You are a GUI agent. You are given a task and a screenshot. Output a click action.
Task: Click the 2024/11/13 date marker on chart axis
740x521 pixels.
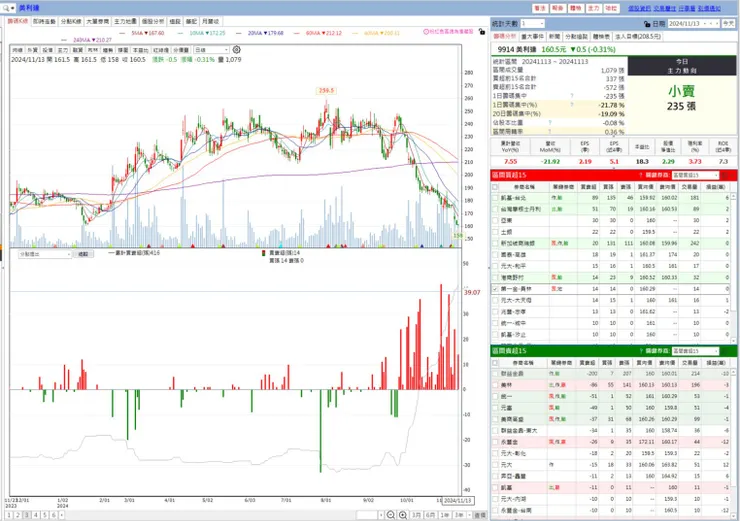tap(458, 501)
